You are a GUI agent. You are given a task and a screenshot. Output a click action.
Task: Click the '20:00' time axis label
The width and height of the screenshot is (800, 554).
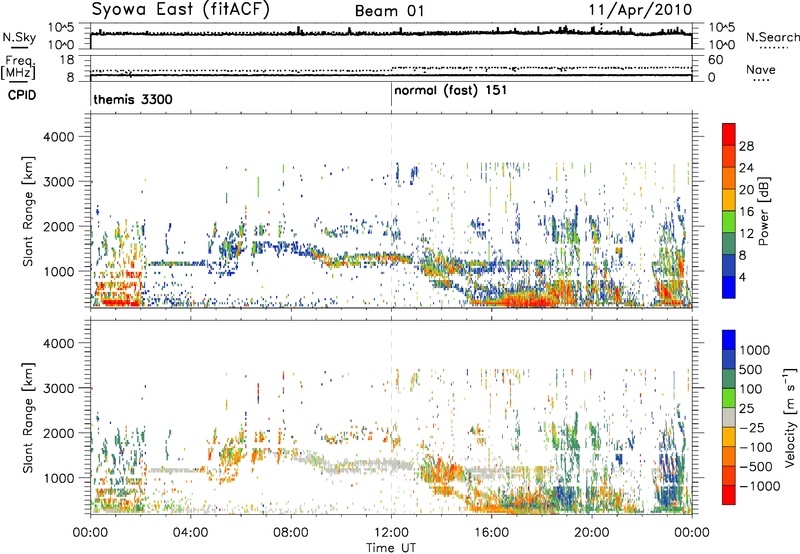click(591, 533)
